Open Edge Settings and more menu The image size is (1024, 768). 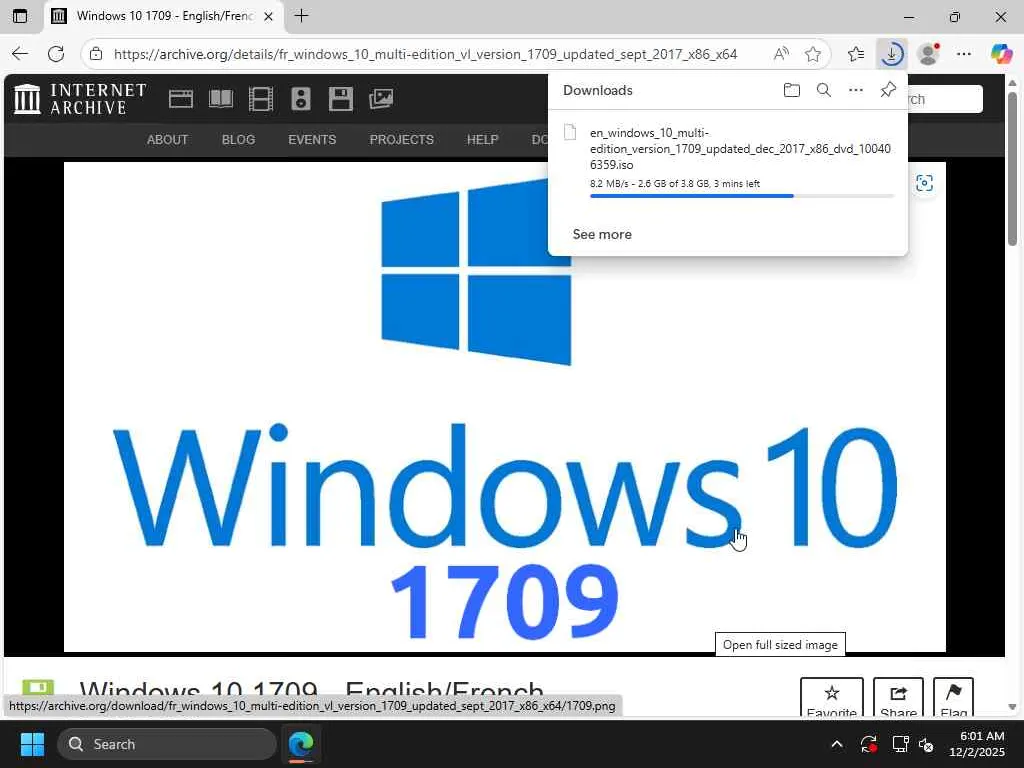pos(964,54)
